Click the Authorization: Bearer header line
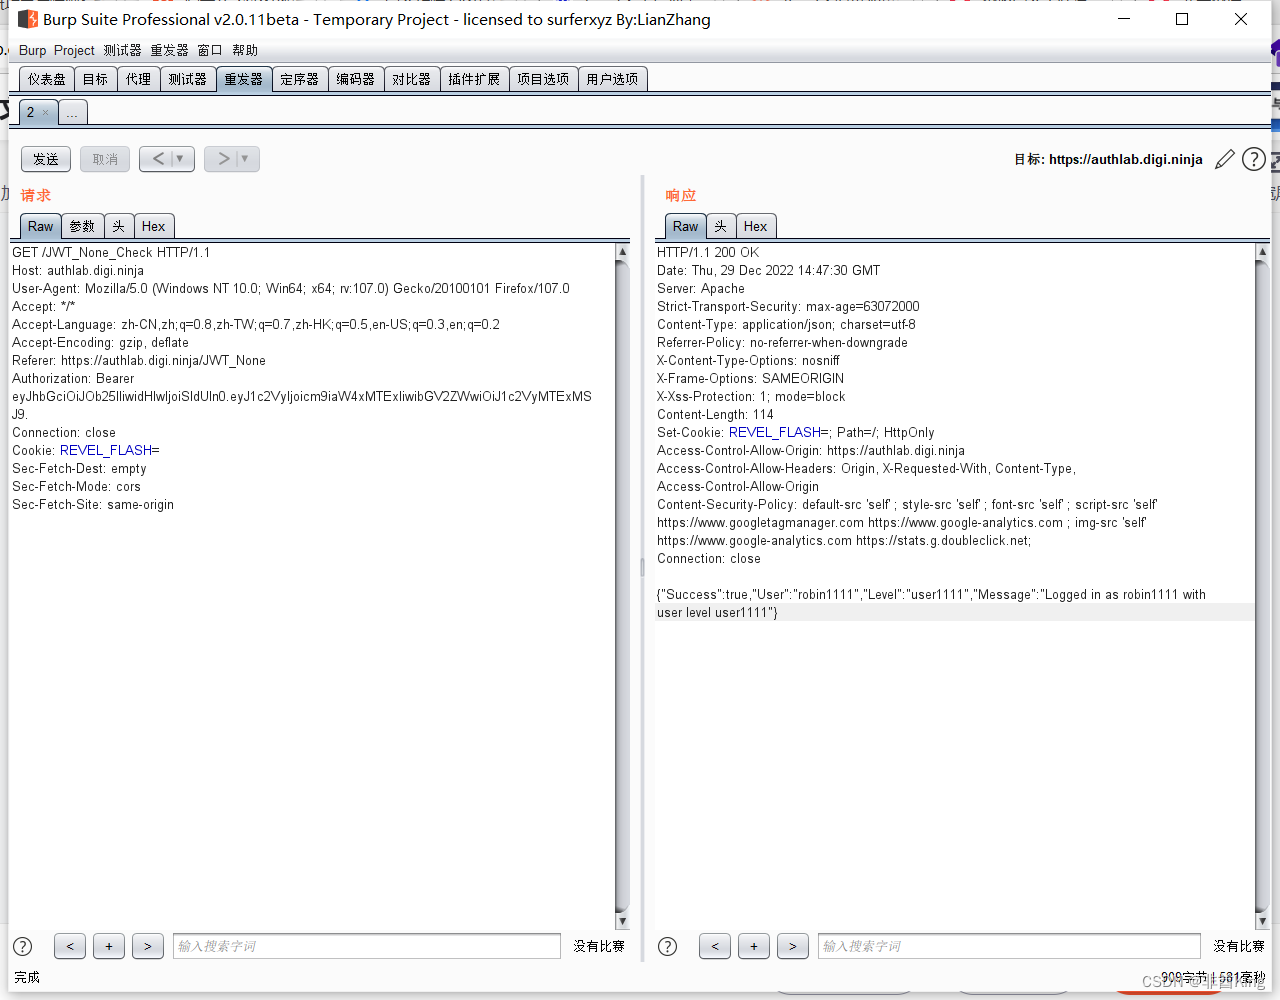Image resolution: width=1280 pixels, height=1000 pixels. pos(73,379)
